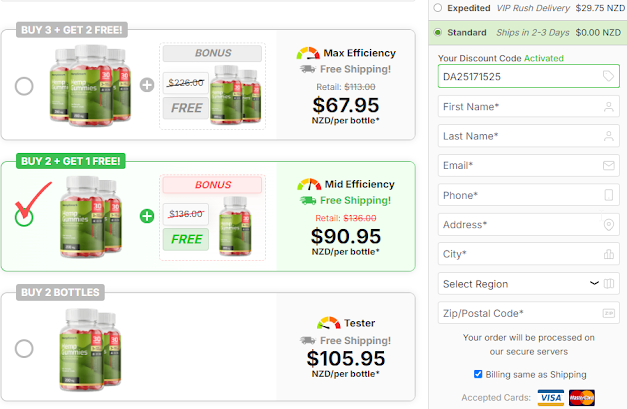Click the building icon in City field
The image size is (627, 409).
(x=609, y=255)
